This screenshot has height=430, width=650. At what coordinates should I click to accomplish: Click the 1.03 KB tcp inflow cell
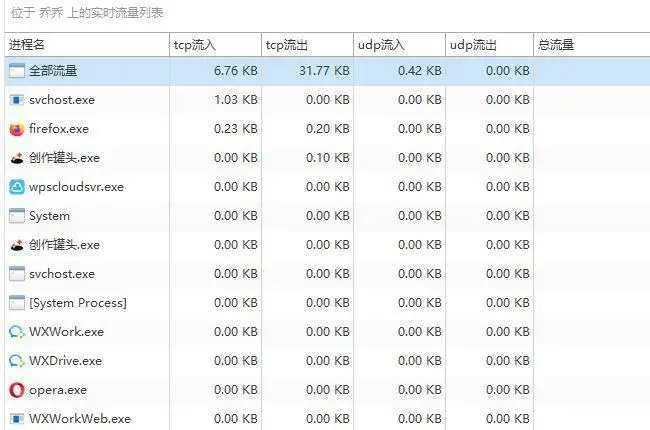(235, 100)
